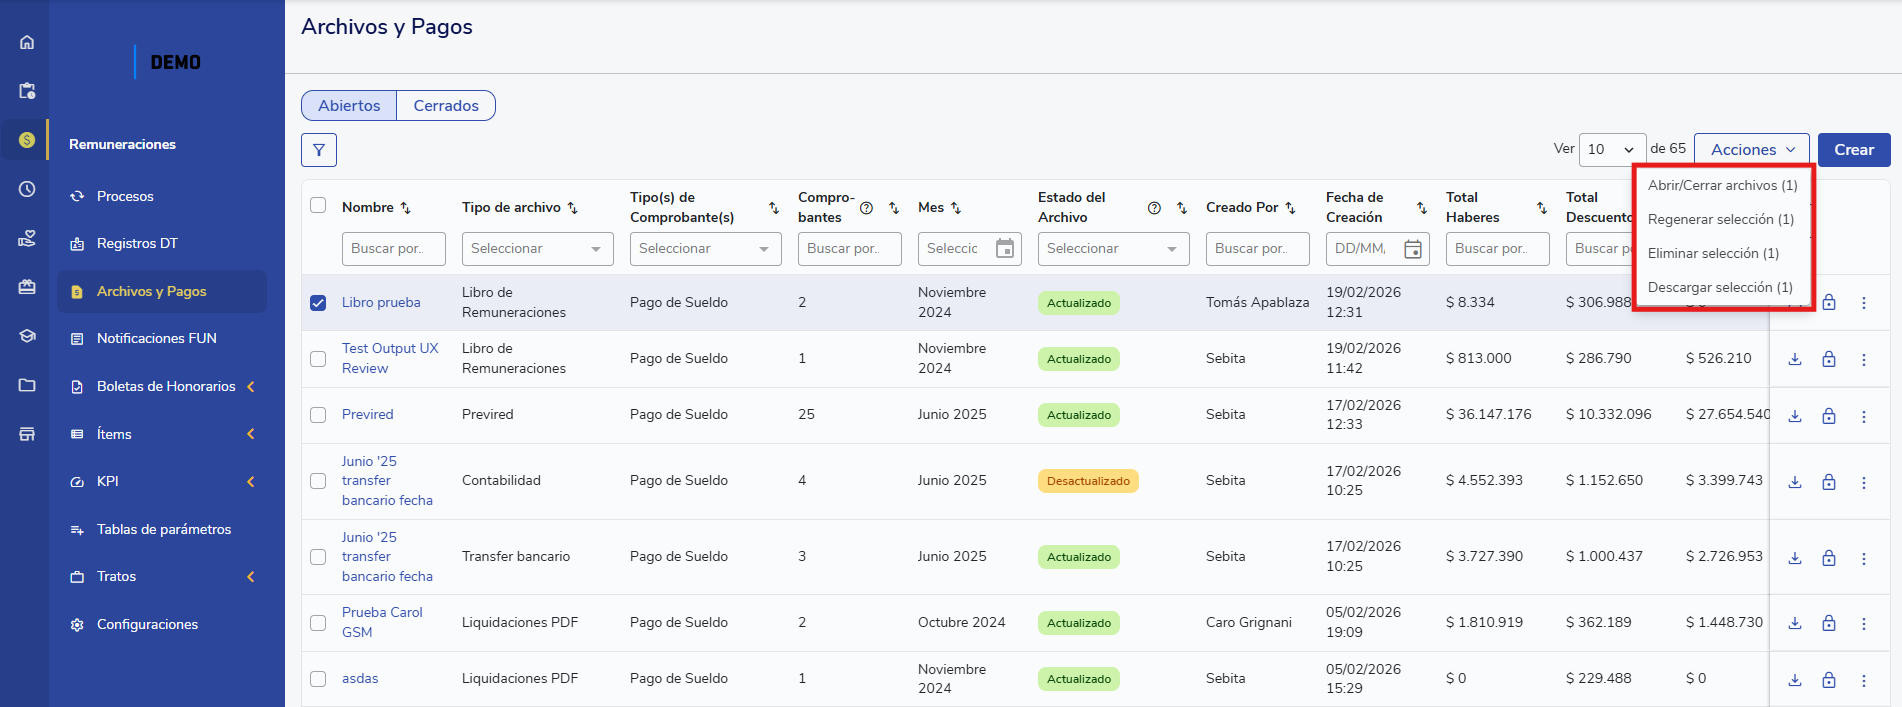The image size is (1902, 707).
Task: Open the Tipo de archivo filter dropdown
Action: coord(537,249)
